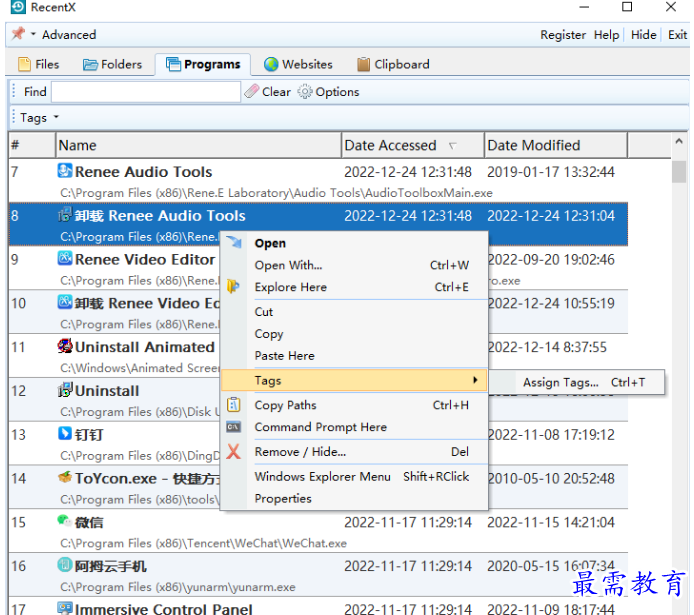Click path ending yunarm\yunarm.exe
Screen dimensions: 694x615
tap(178, 587)
